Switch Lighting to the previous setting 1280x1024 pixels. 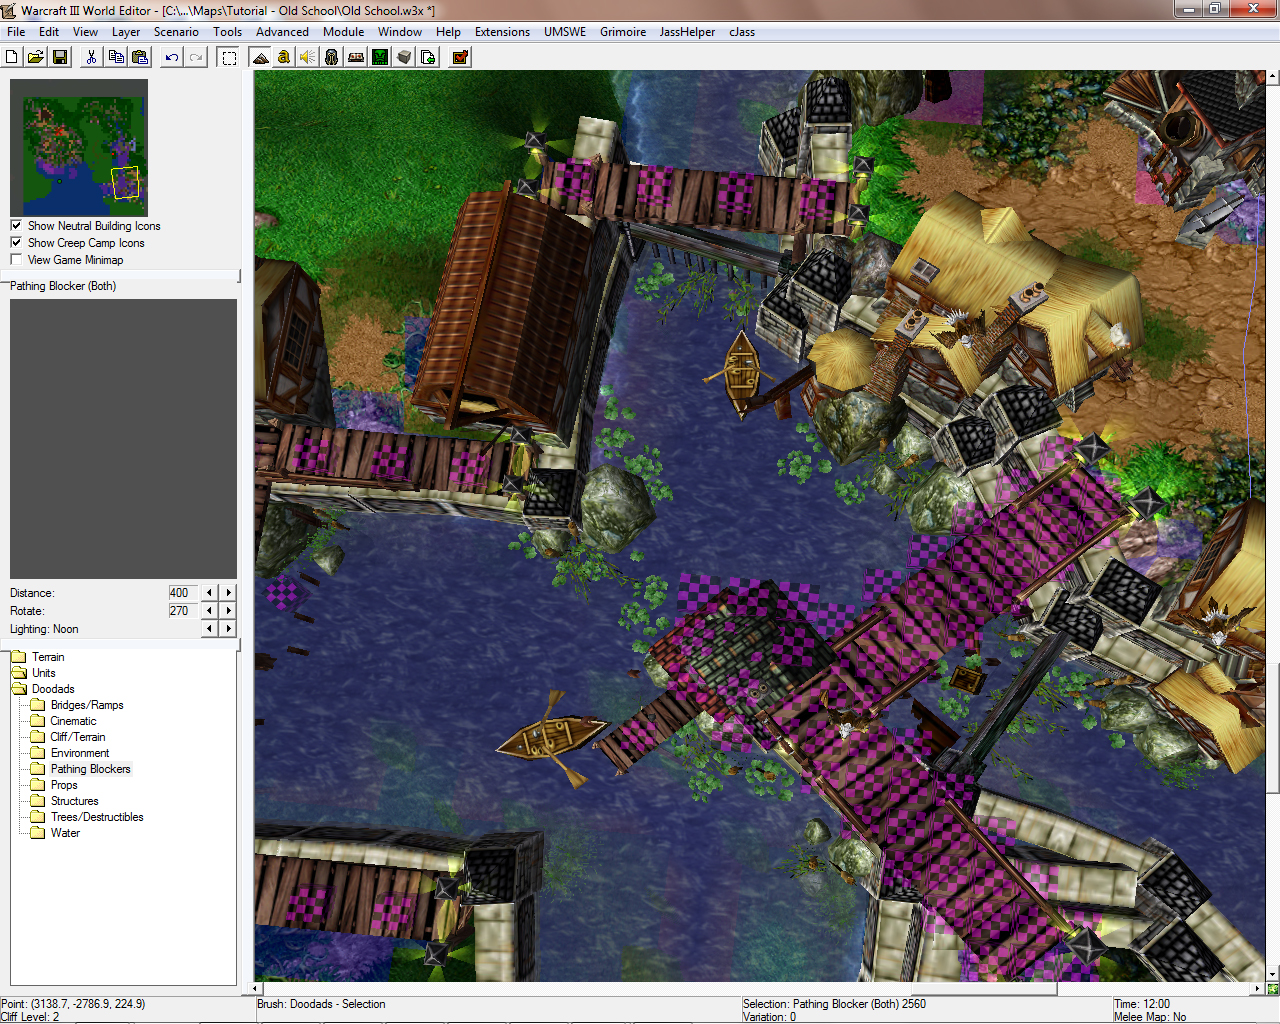pos(209,629)
